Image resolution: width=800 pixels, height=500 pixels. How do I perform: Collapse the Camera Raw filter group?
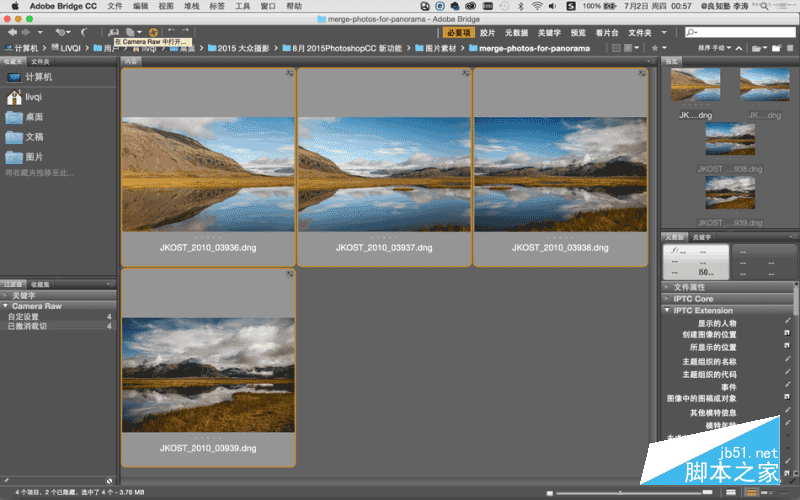[x=6, y=305]
